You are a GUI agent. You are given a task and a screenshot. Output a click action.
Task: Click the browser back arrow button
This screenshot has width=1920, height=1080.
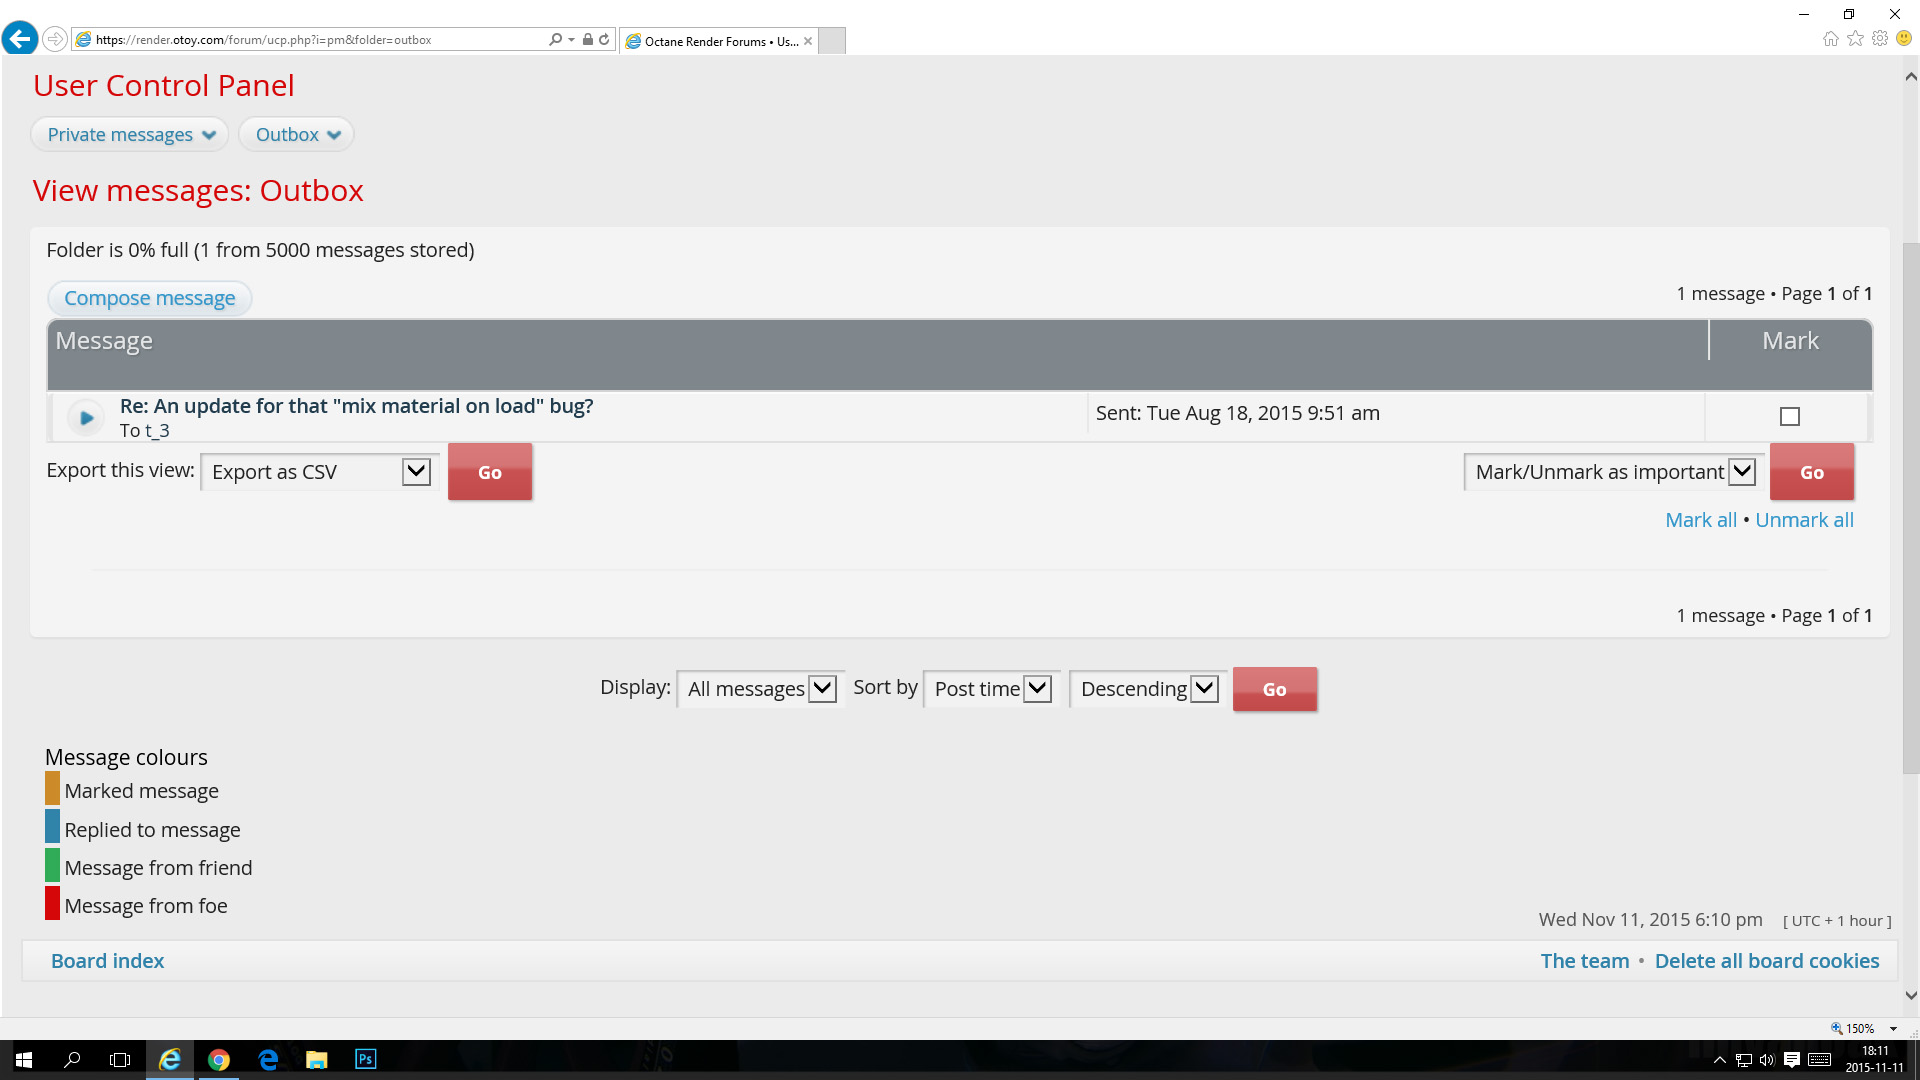pos(20,39)
